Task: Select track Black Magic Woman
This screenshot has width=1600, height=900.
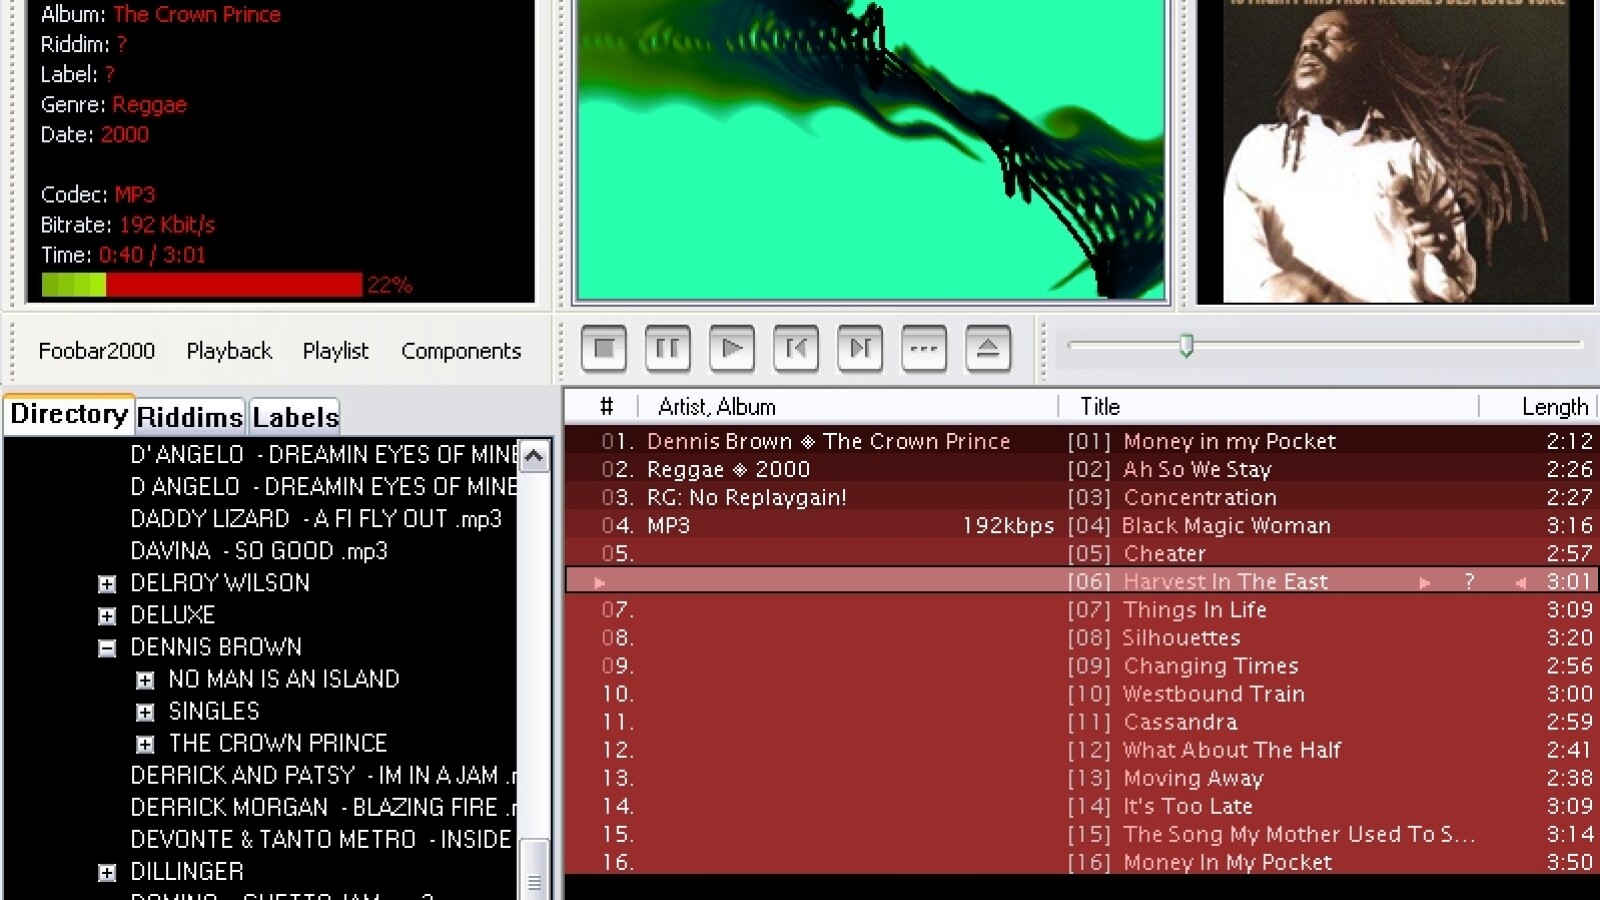Action: pos(1225,526)
